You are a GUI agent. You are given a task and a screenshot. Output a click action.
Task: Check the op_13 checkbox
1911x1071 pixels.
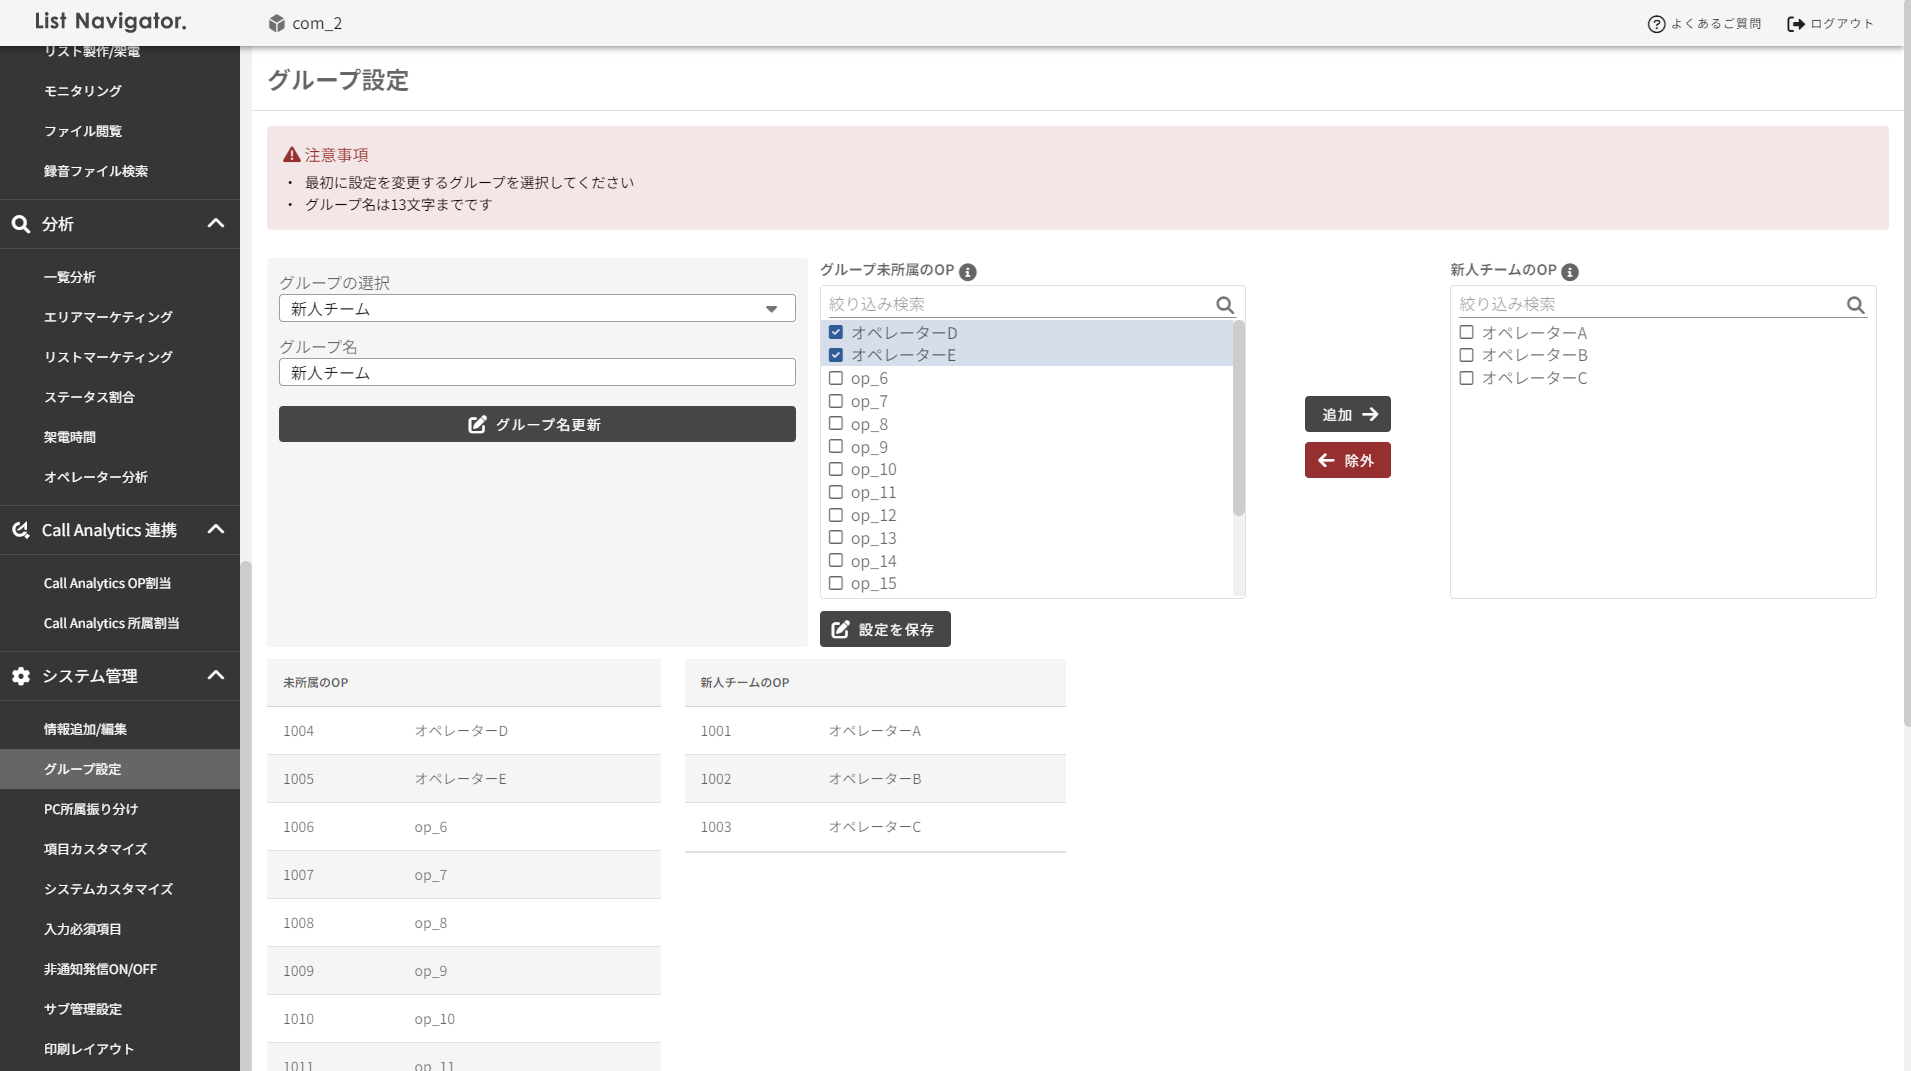tap(836, 538)
